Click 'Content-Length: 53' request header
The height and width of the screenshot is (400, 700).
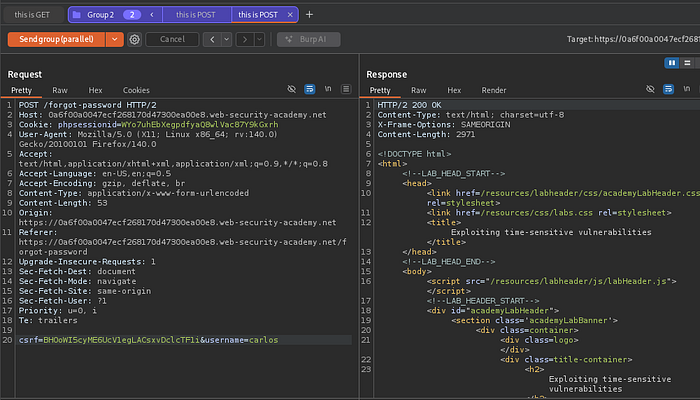pyautogui.click(x=63, y=203)
